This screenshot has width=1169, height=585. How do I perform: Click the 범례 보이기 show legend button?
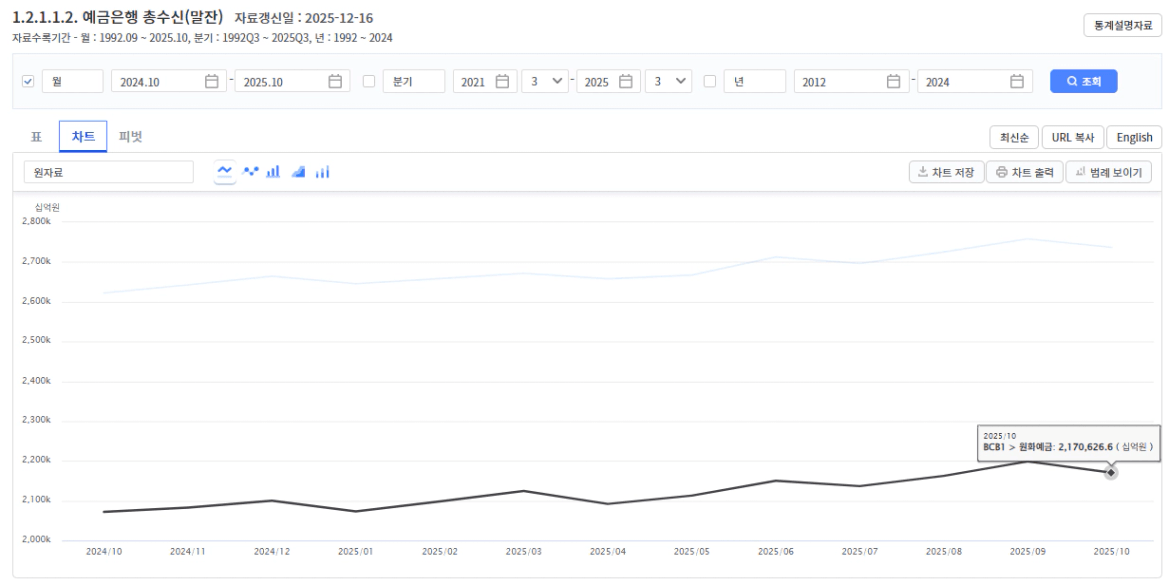tap(1108, 172)
